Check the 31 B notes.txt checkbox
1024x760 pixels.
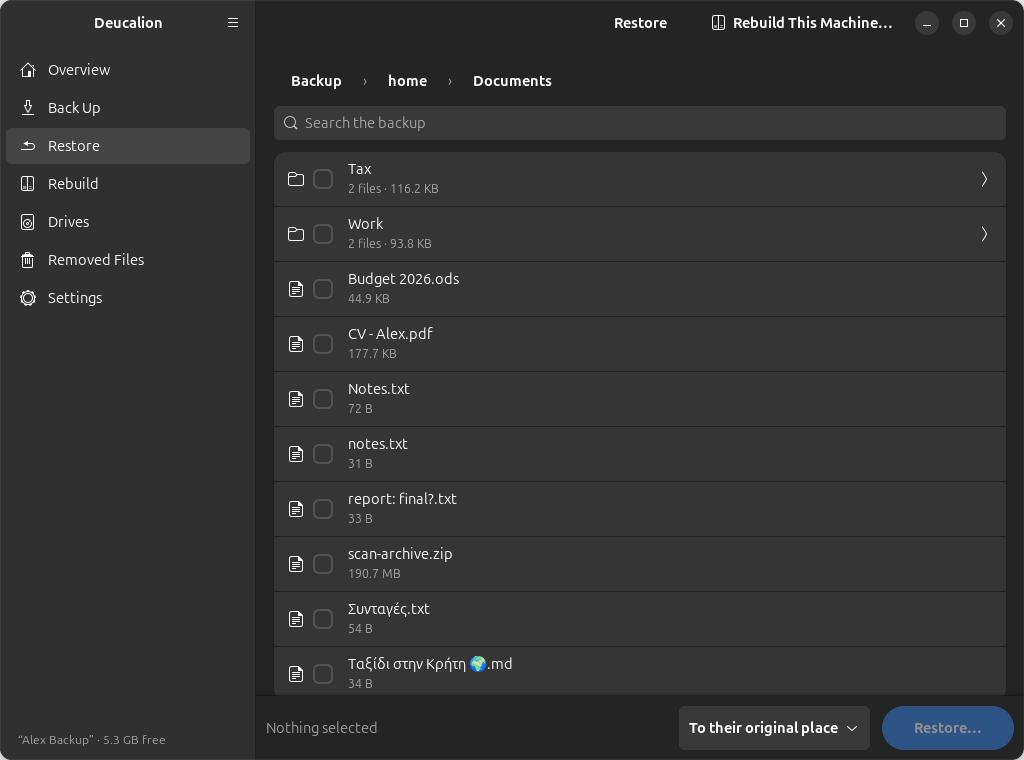tap(323, 454)
